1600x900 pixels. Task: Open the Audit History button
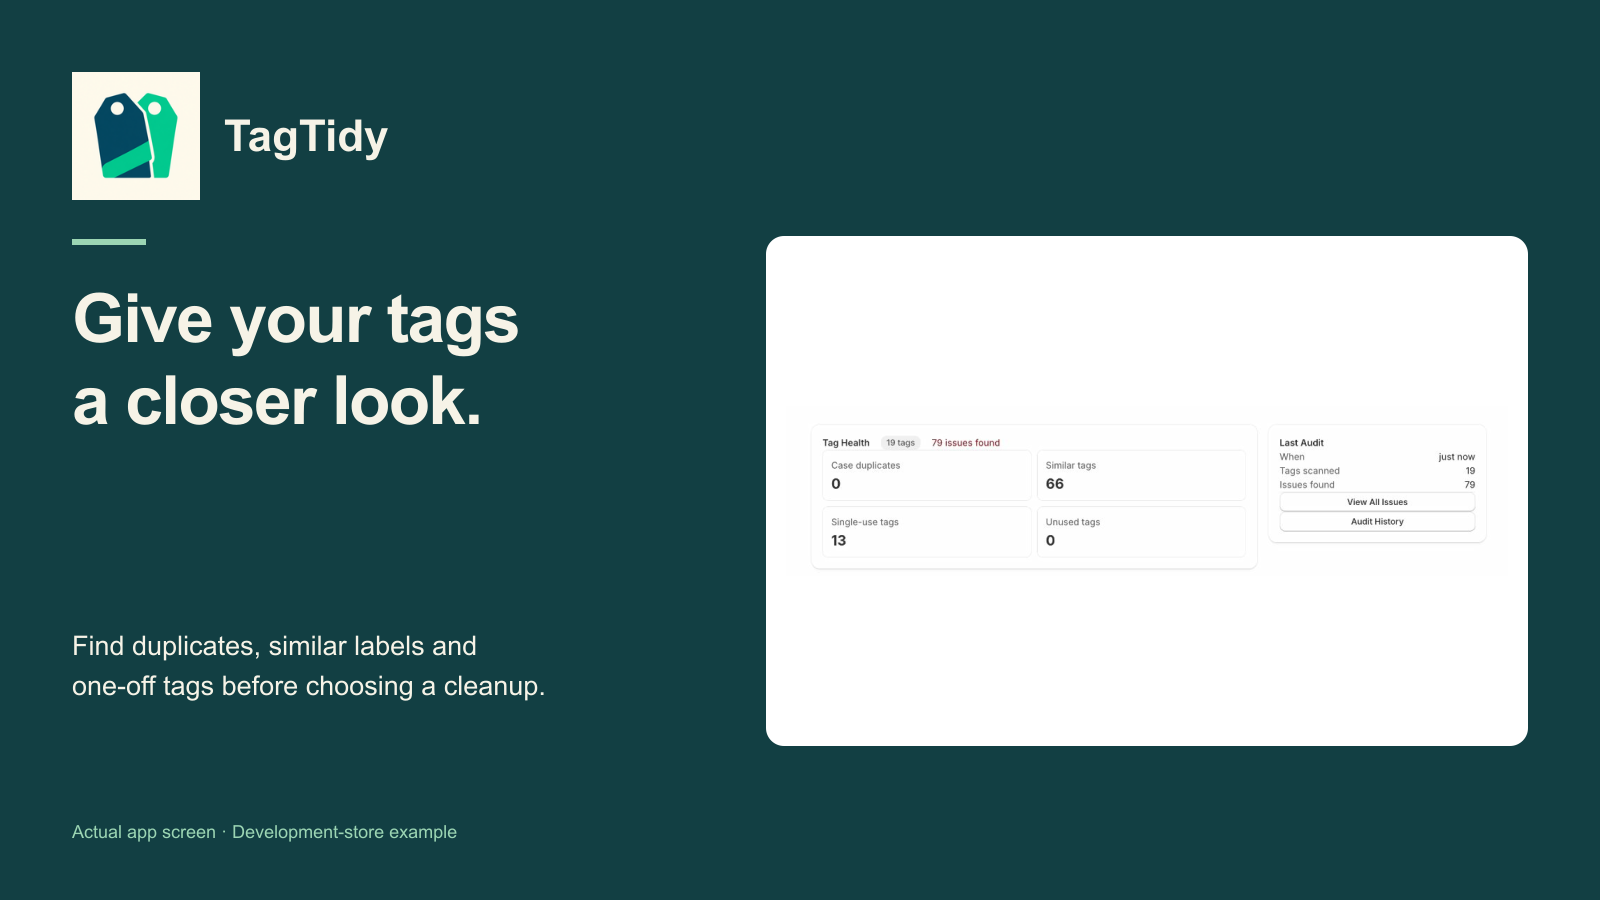click(1377, 521)
